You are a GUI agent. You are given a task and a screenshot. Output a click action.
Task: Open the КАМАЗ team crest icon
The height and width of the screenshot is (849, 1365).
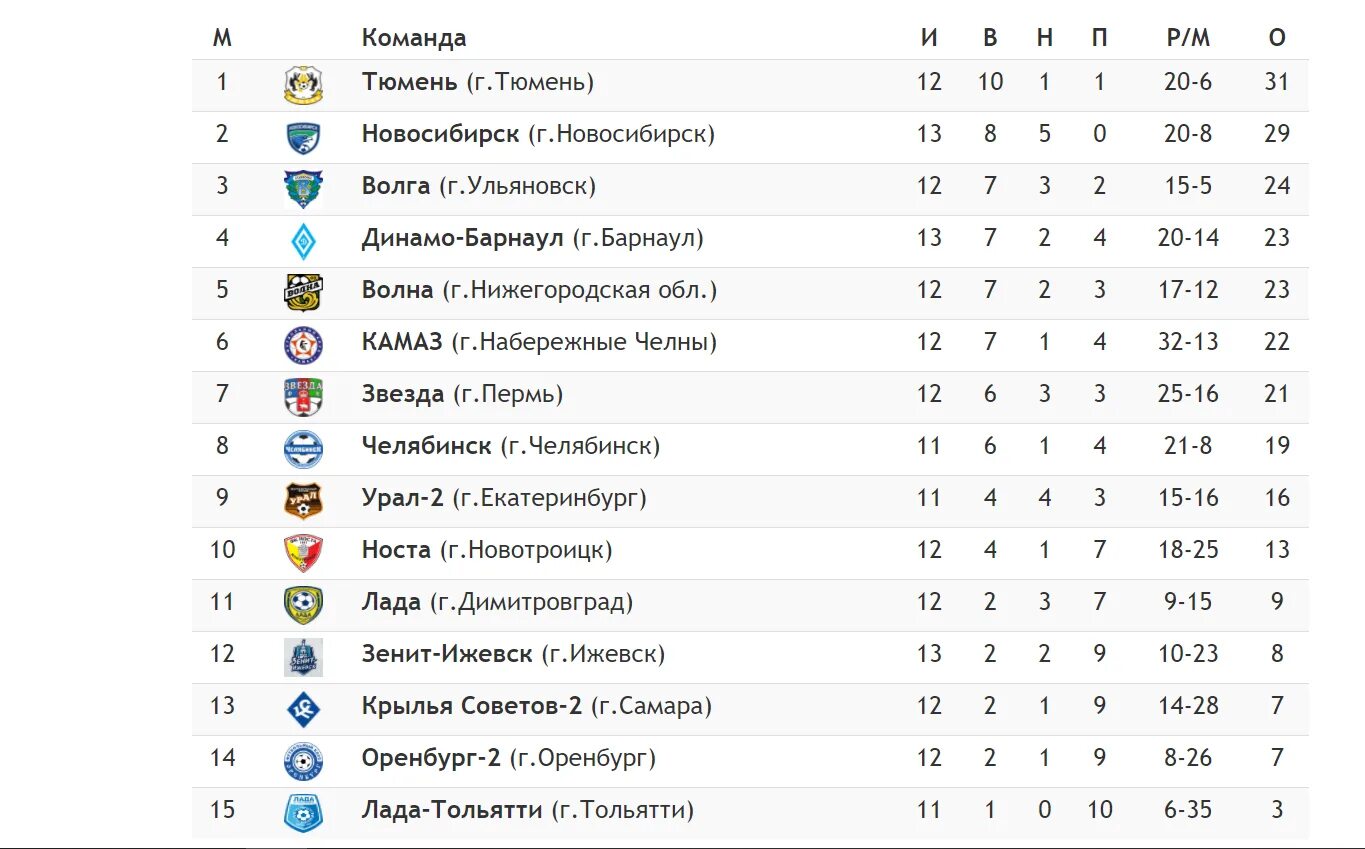coord(303,345)
